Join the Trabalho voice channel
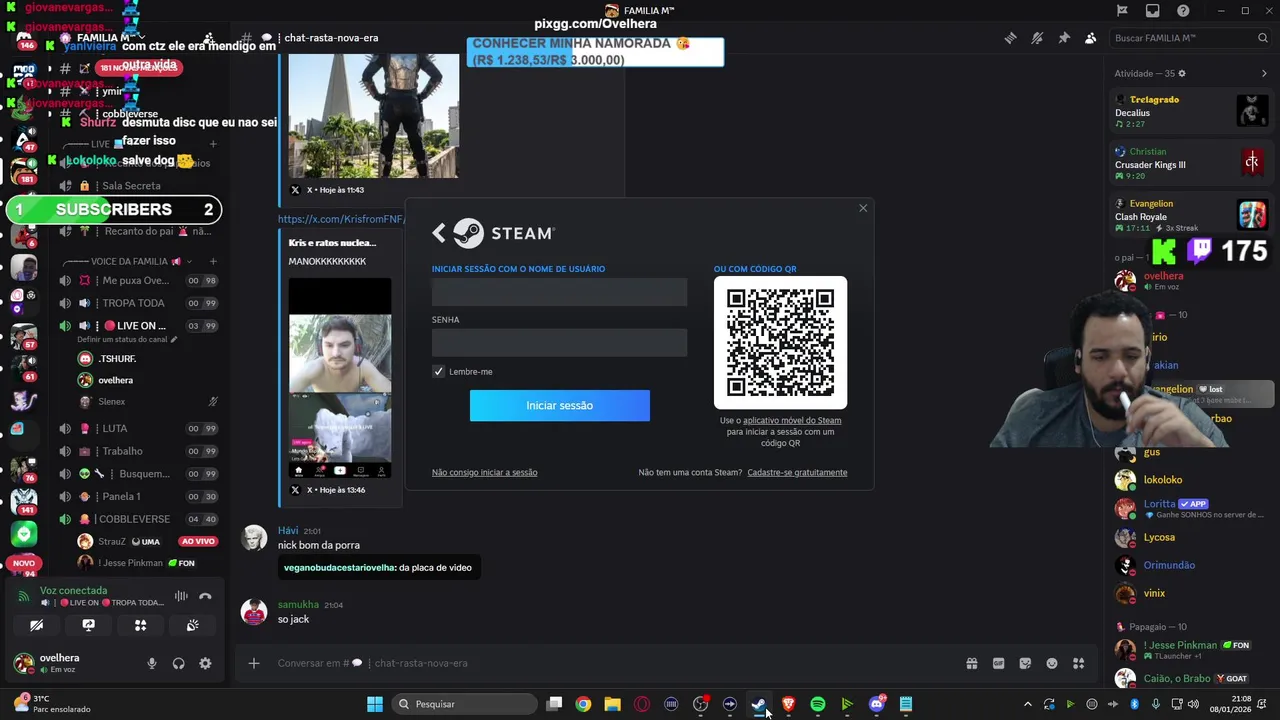The height and width of the screenshot is (720, 1280). (x=138, y=451)
